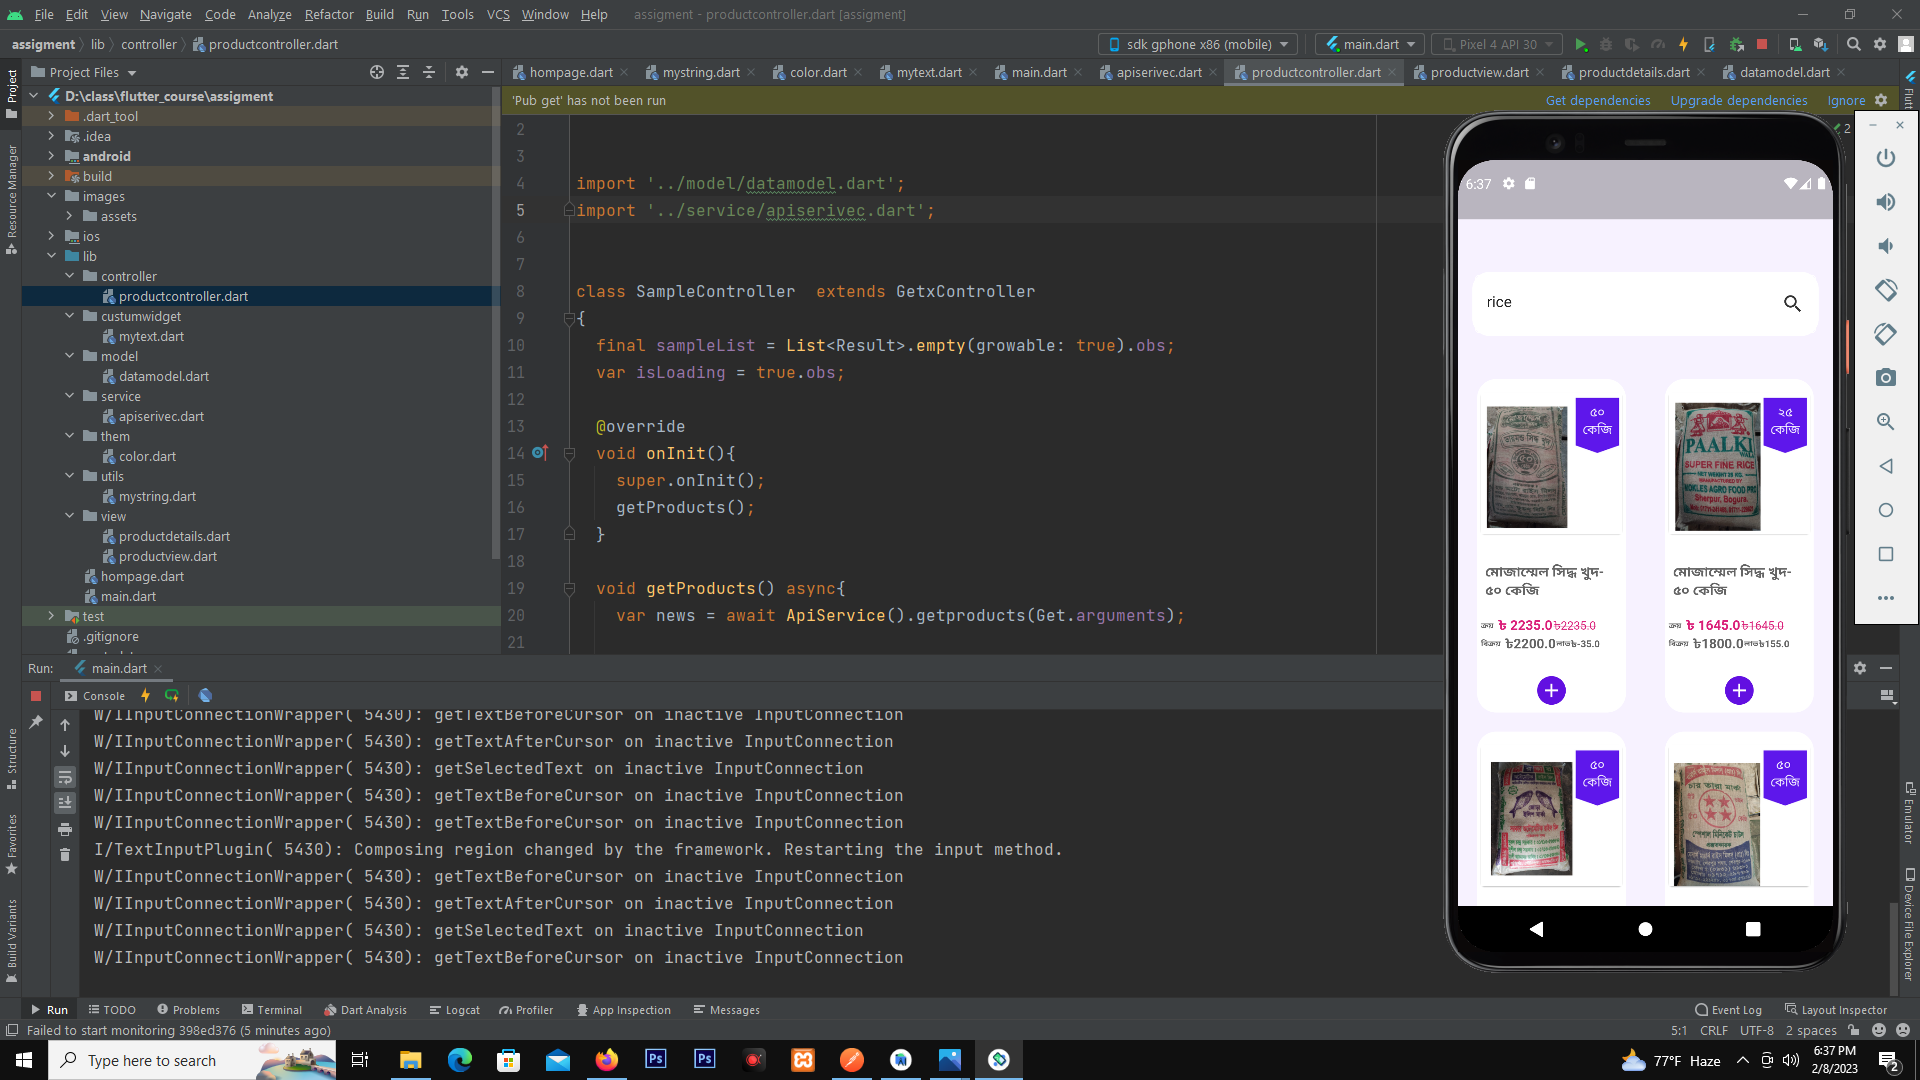The width and height of the screenshot is (1920, 1080).
Task: Expand the android folder in project tree
Action: (51, 157)
